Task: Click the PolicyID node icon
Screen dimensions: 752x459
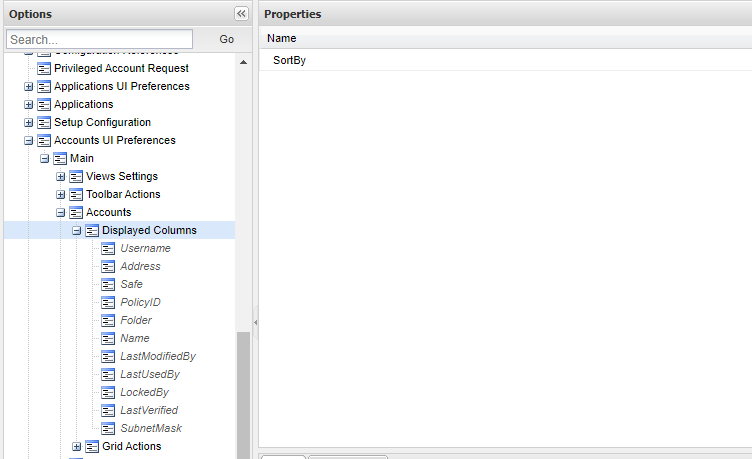Action: (108, 302)
